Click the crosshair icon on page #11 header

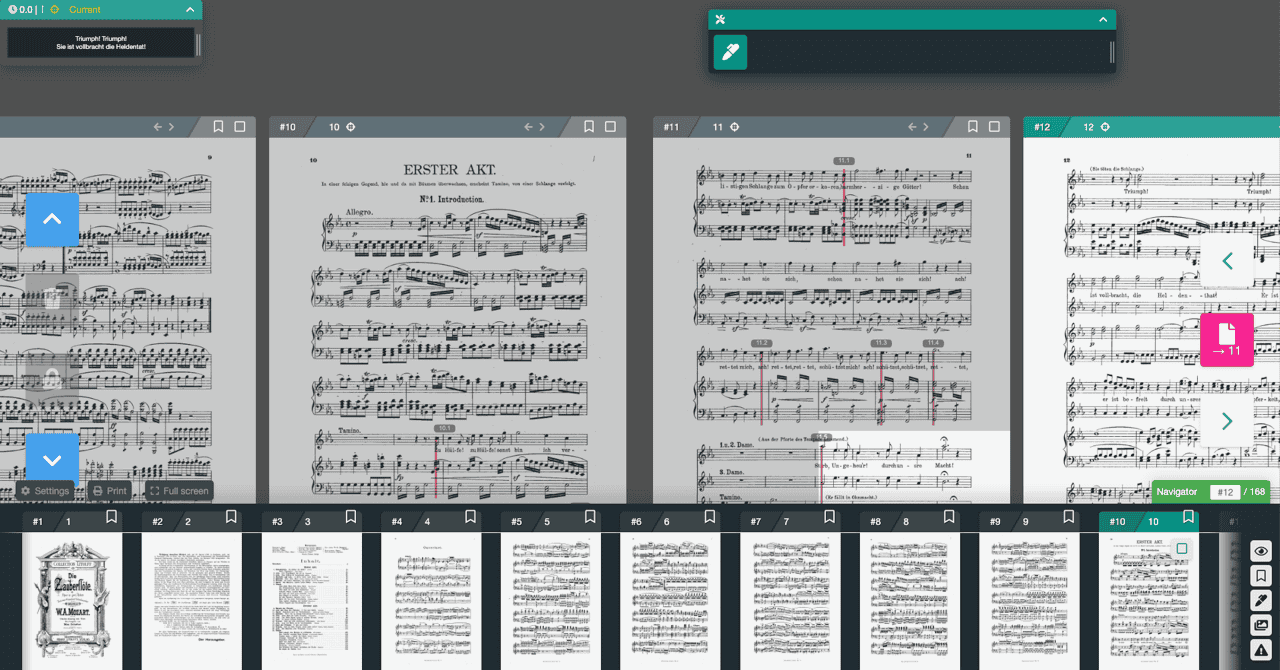point(734,127)
